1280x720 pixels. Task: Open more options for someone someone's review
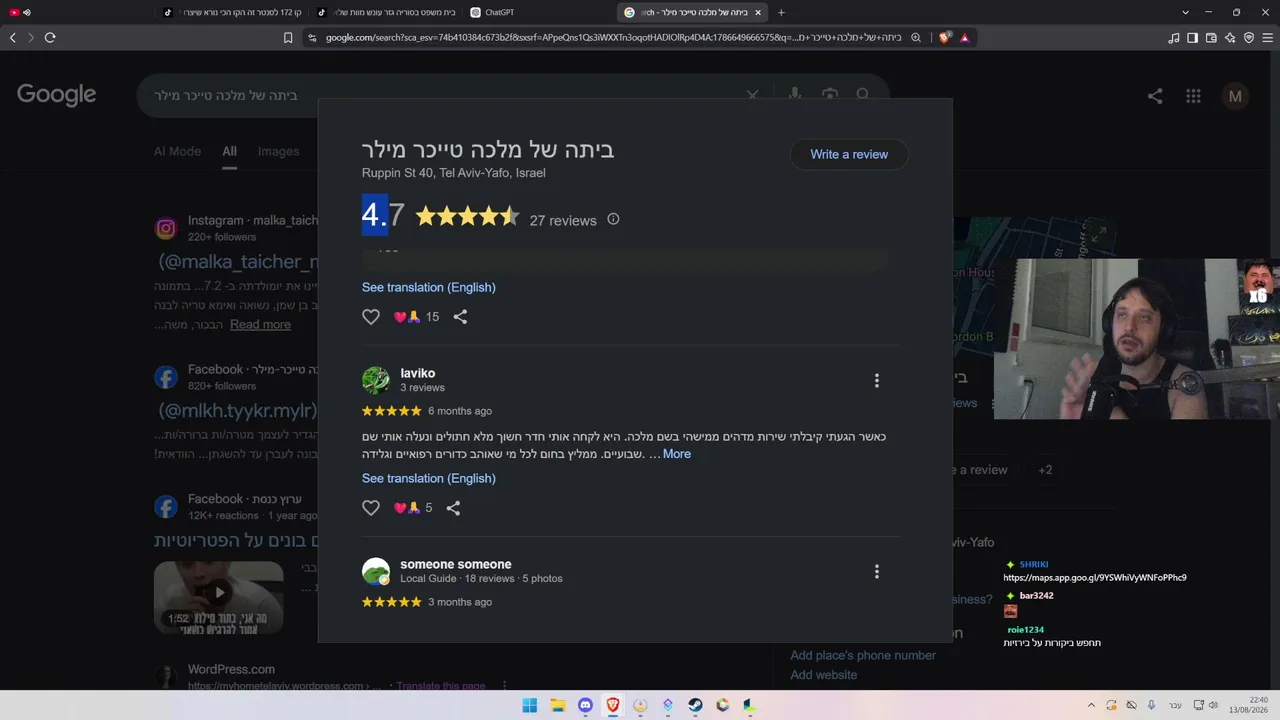tap(877, 571)
